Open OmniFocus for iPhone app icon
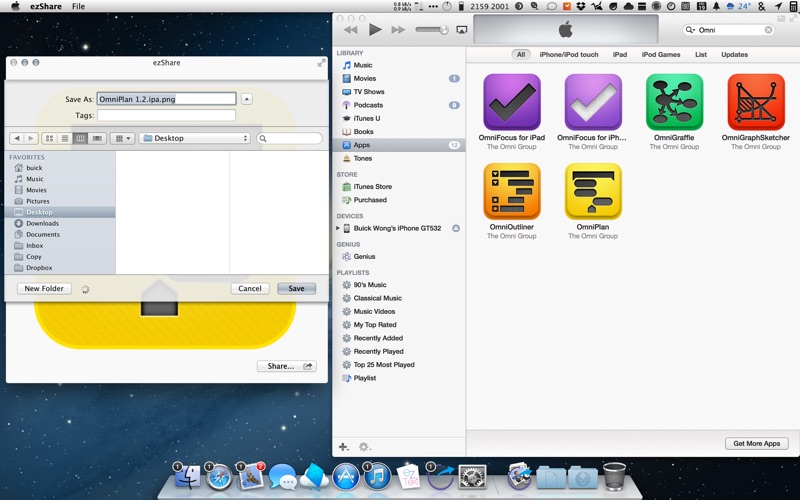 593,102
